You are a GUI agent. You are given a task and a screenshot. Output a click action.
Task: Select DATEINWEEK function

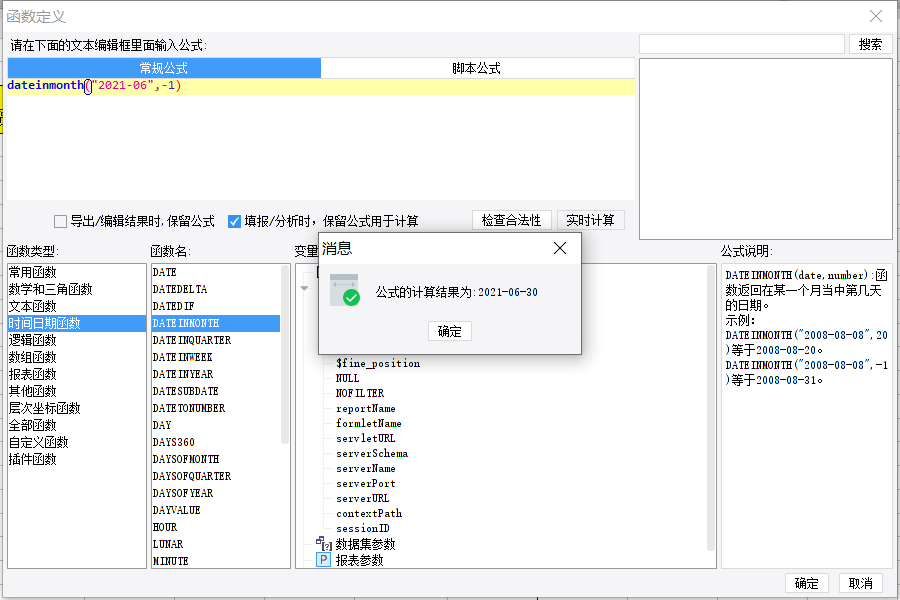tap(216, 357)
